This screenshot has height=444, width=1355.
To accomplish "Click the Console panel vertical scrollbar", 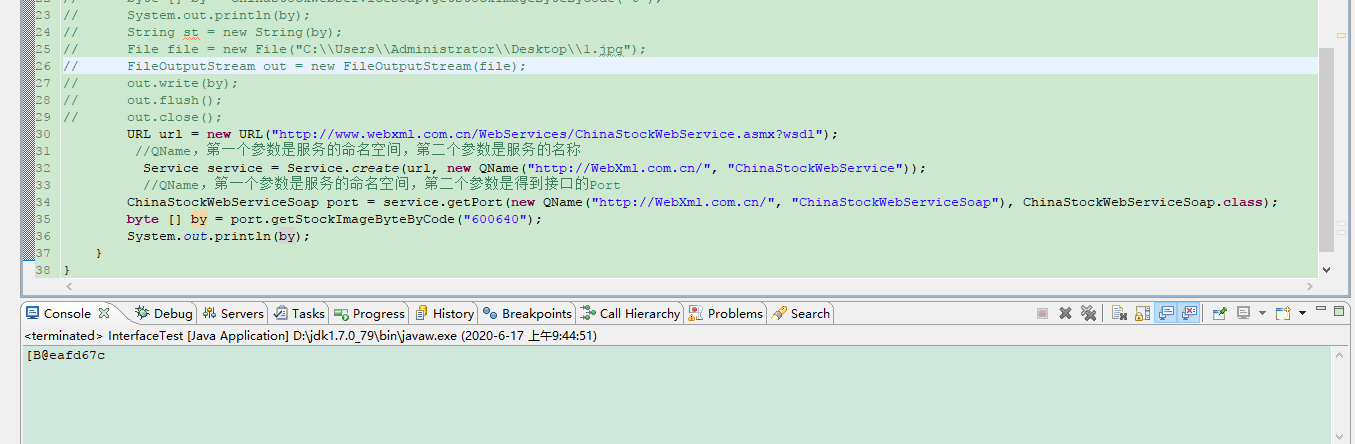I will [x=1340, y=395].
